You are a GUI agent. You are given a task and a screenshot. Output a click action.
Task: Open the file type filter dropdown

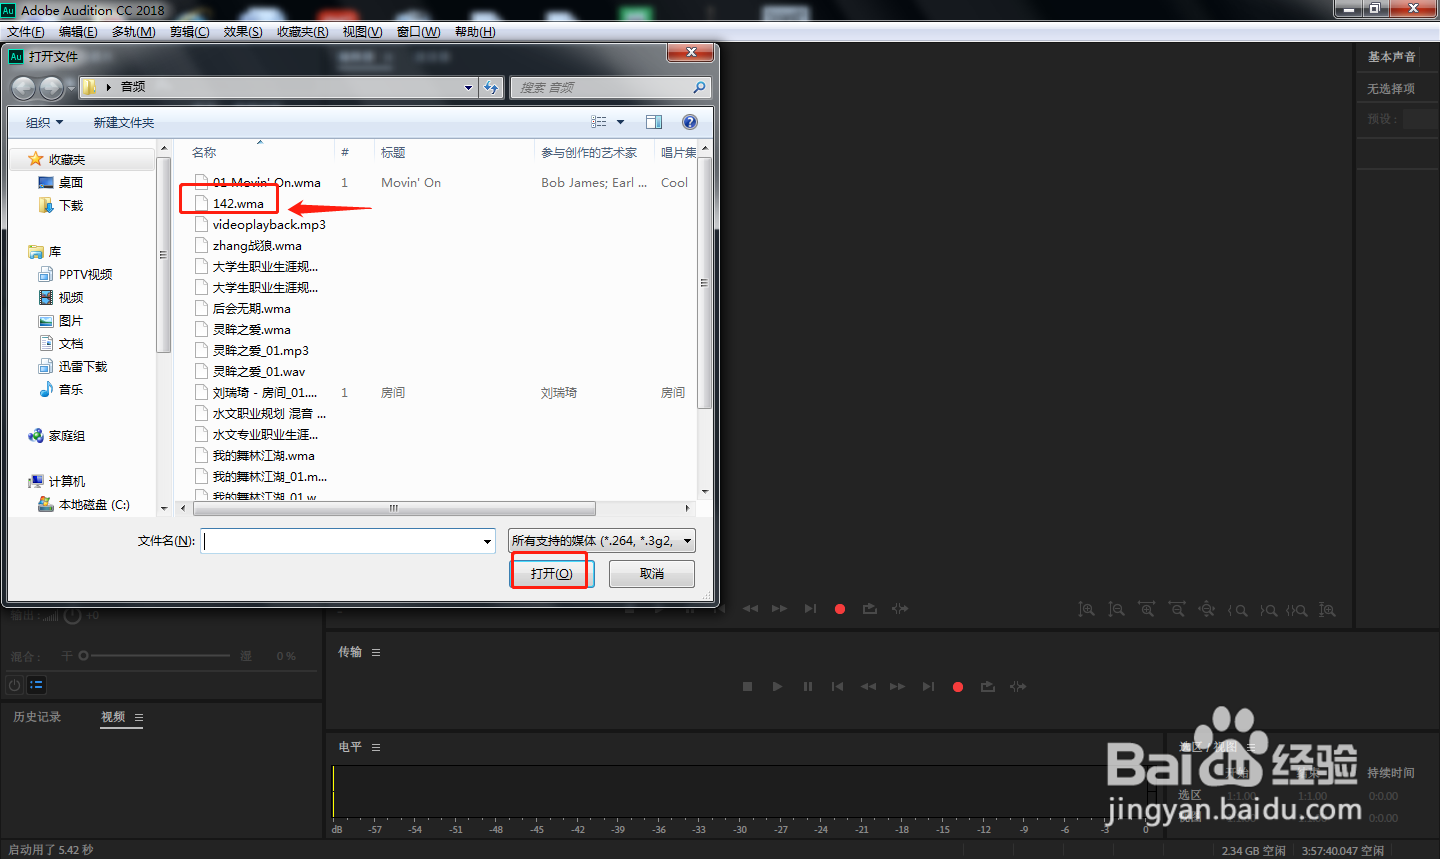(x=602, y=541)
